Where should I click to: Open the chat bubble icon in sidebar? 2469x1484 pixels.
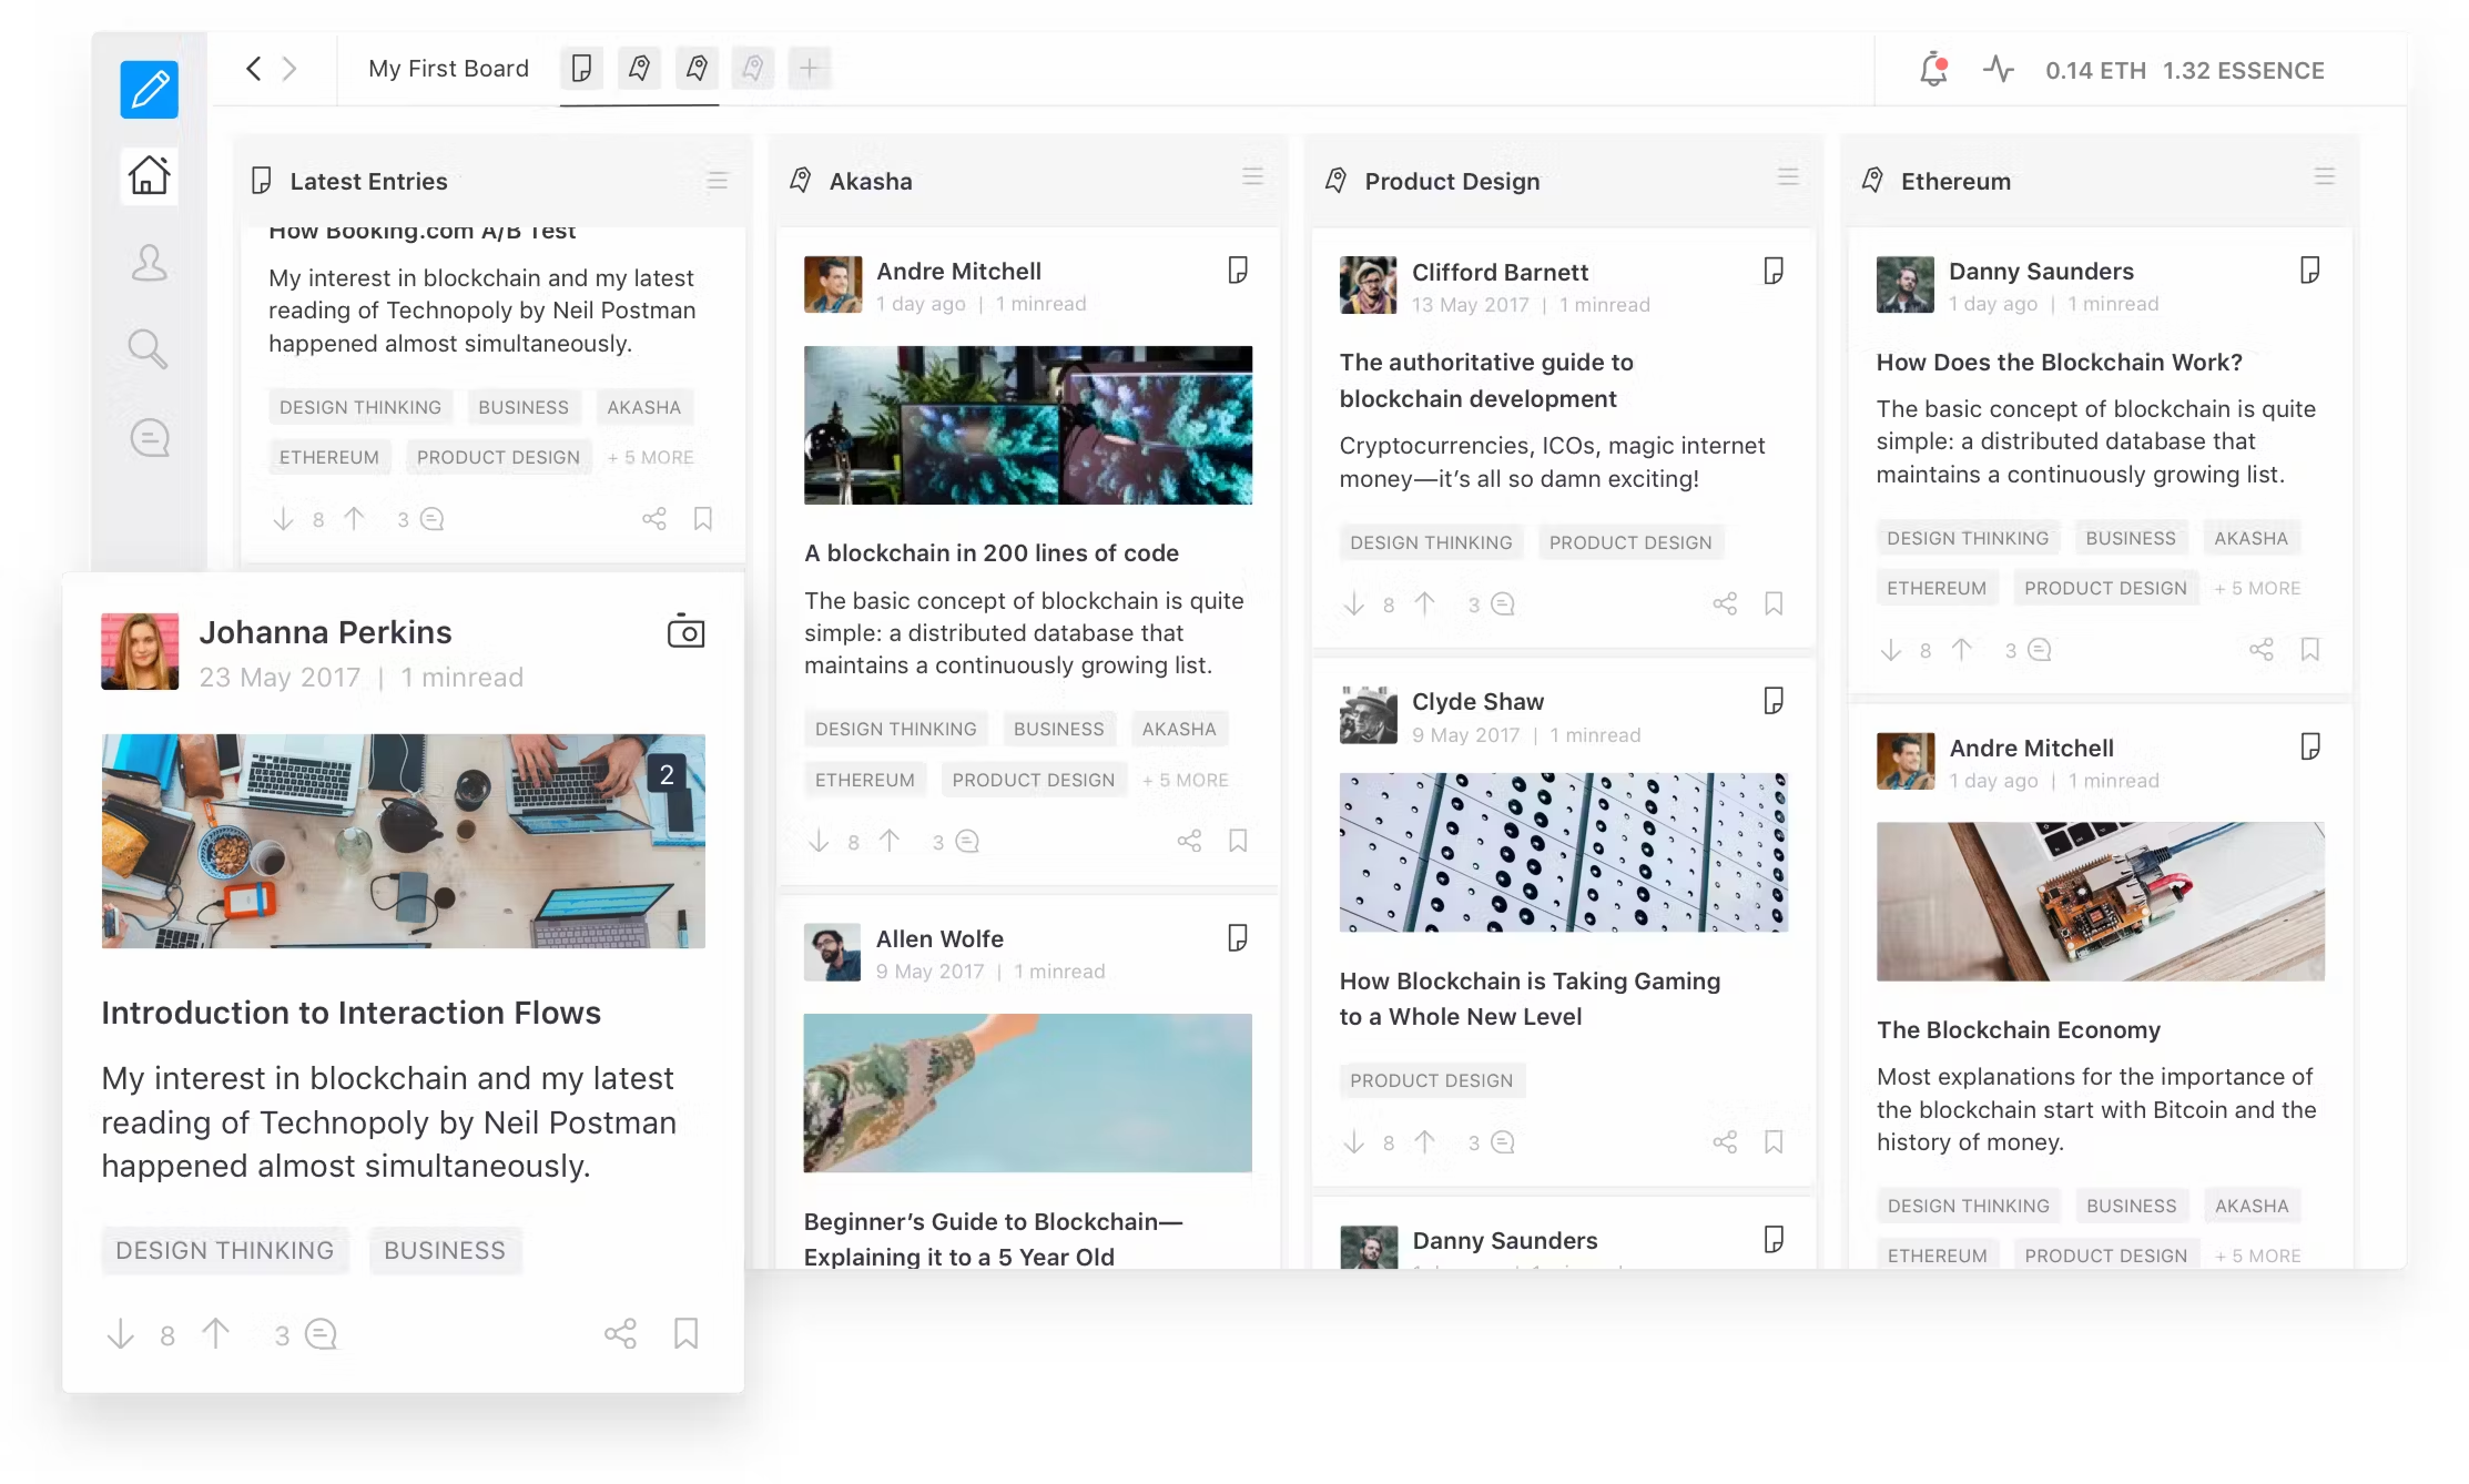[149, 437]
